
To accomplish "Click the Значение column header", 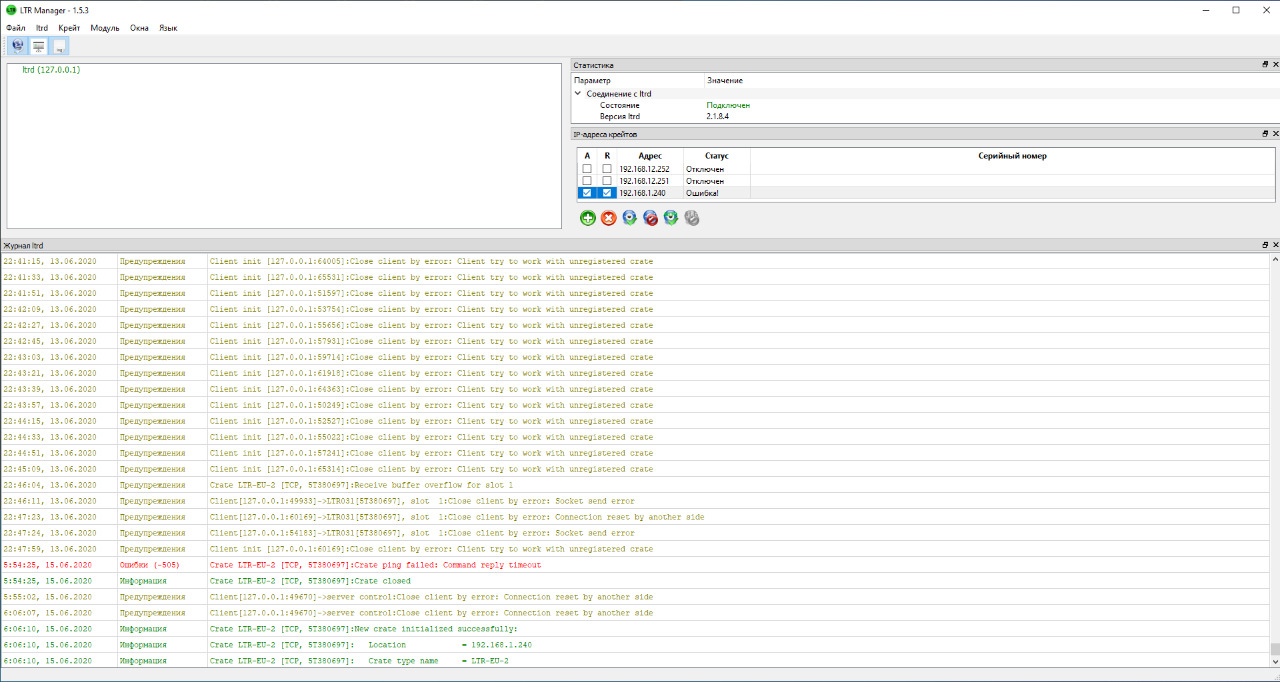I will [x=990, y=80].
